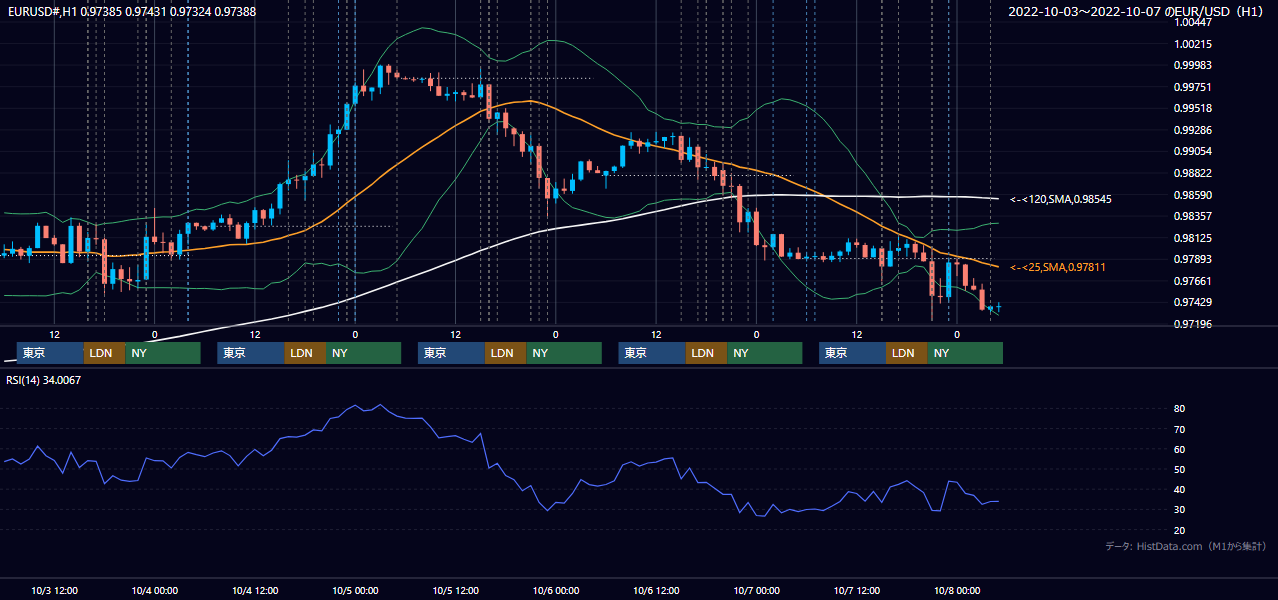Pick the 10/5 12:00 date label
Image resolution: width=1278 pixels, height=600 pixels.
coord(456,590)
